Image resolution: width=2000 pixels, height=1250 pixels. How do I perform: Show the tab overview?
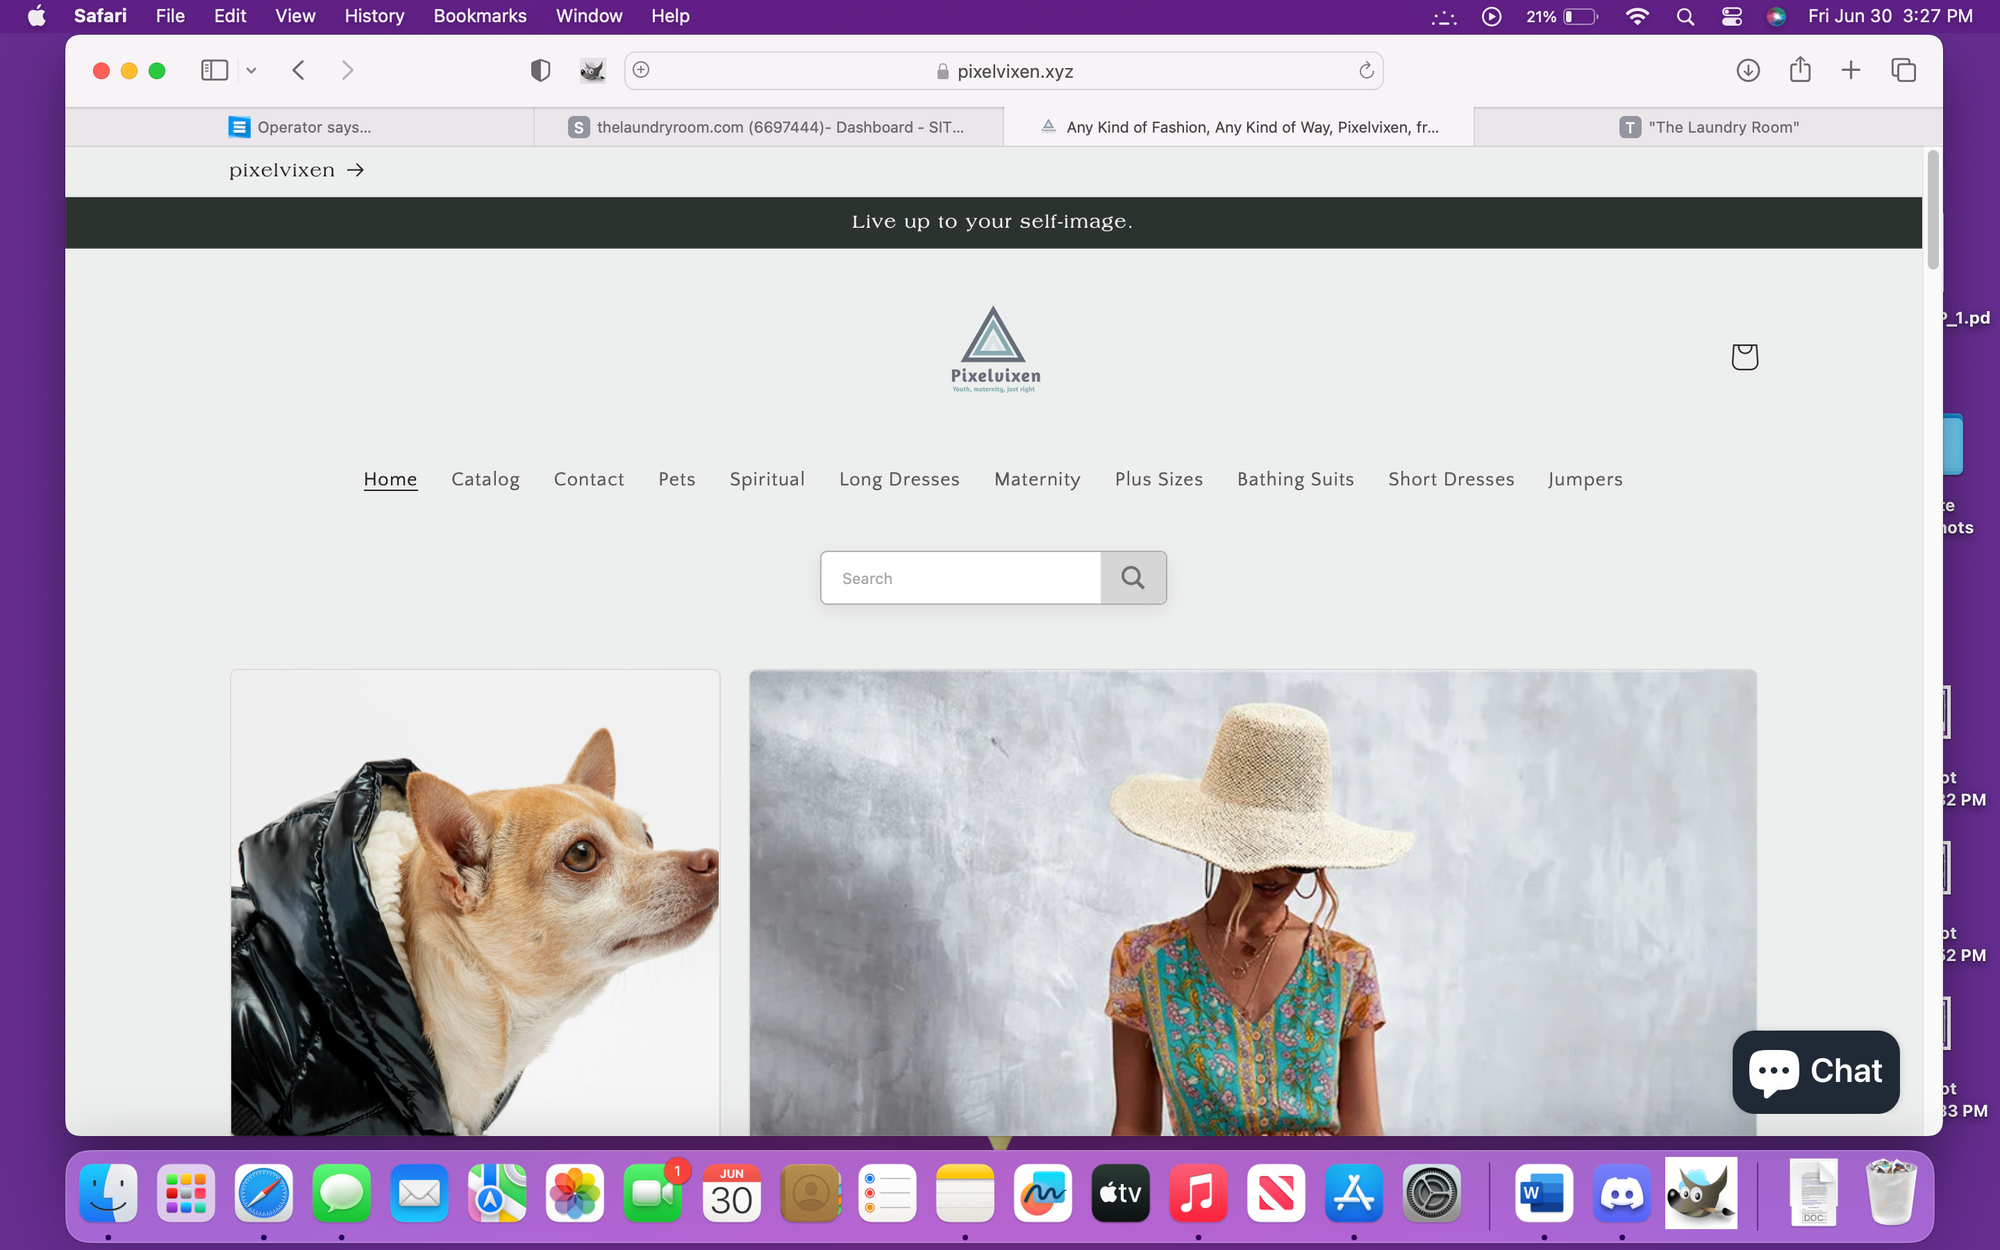point(1903,70)
